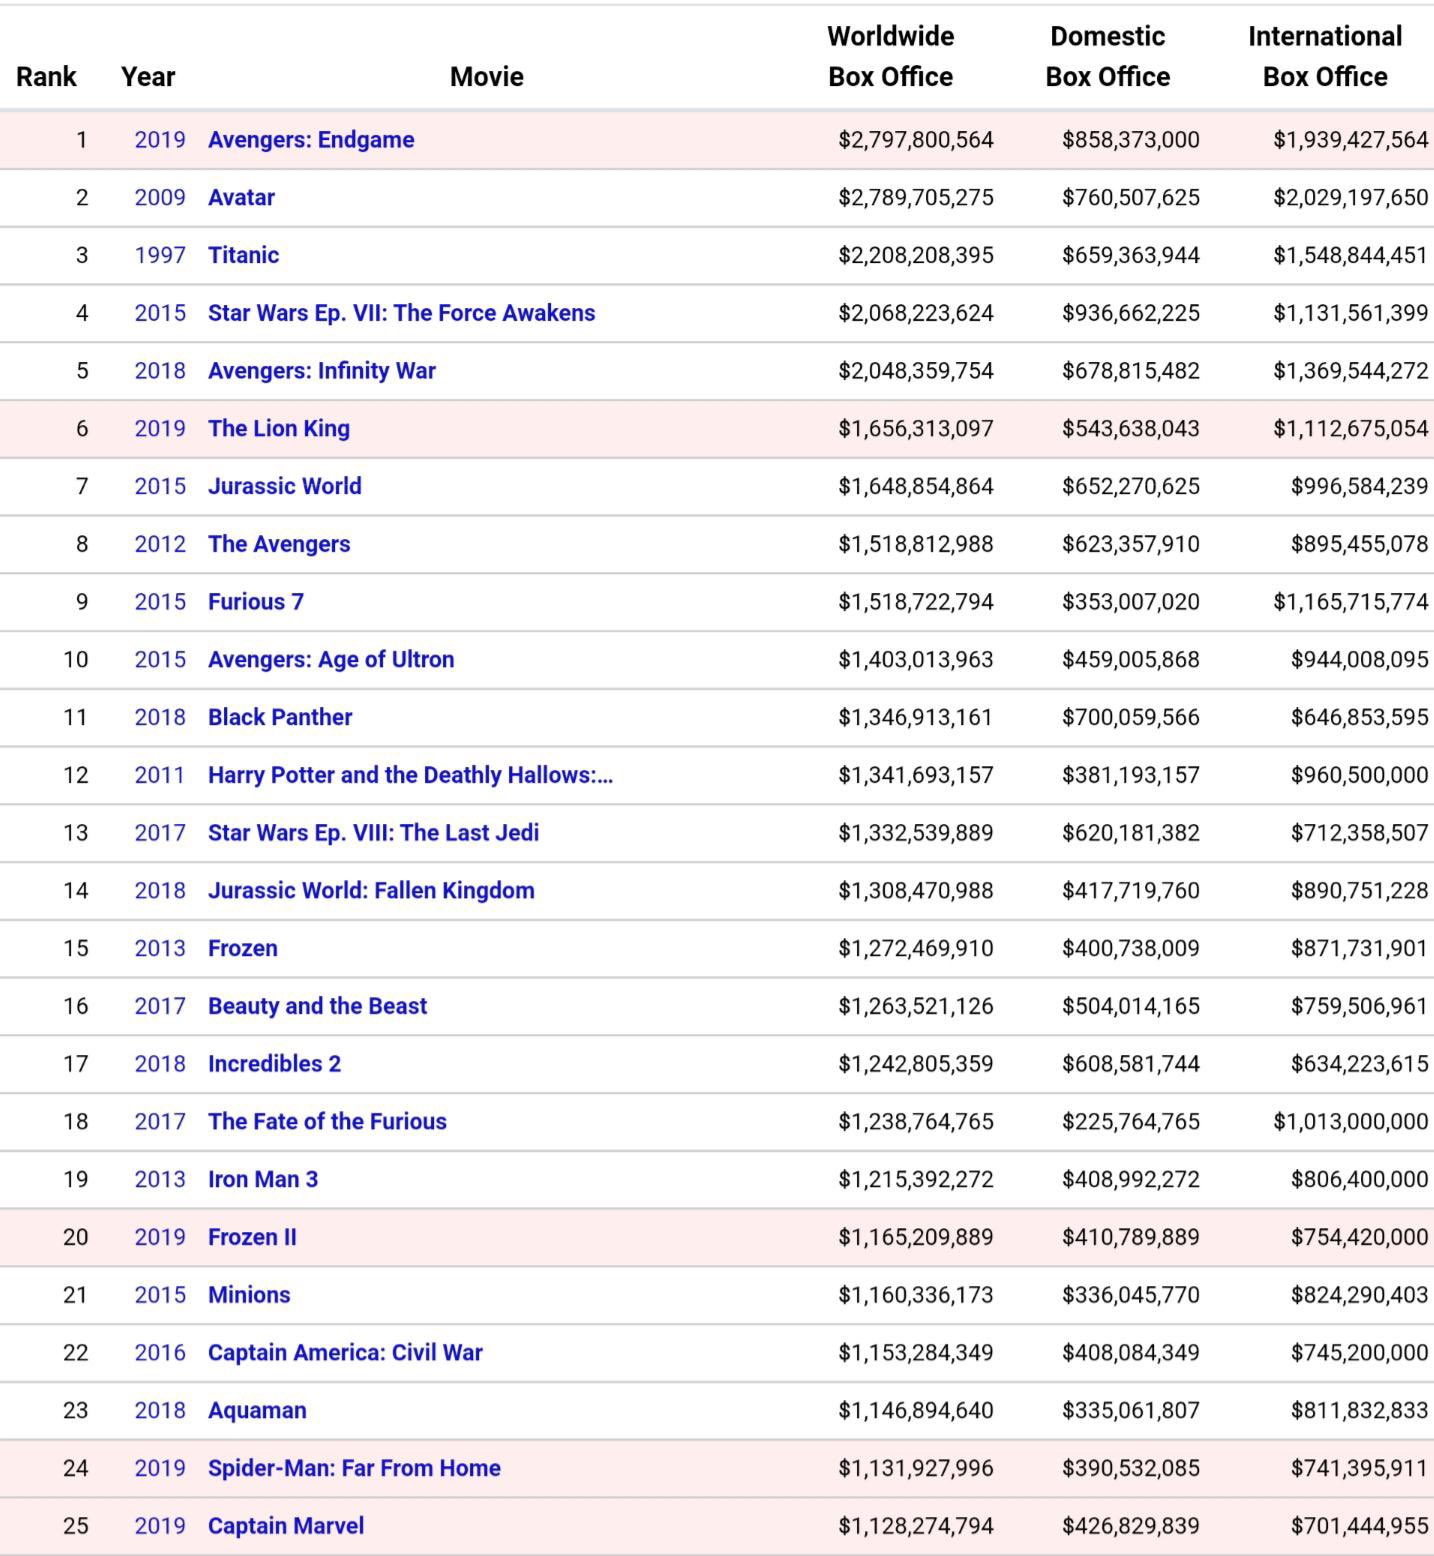Open Harry Potter and the Deathly Hallows link
The height and width of the screenshot is (1556, 1434).
(410, 775)
